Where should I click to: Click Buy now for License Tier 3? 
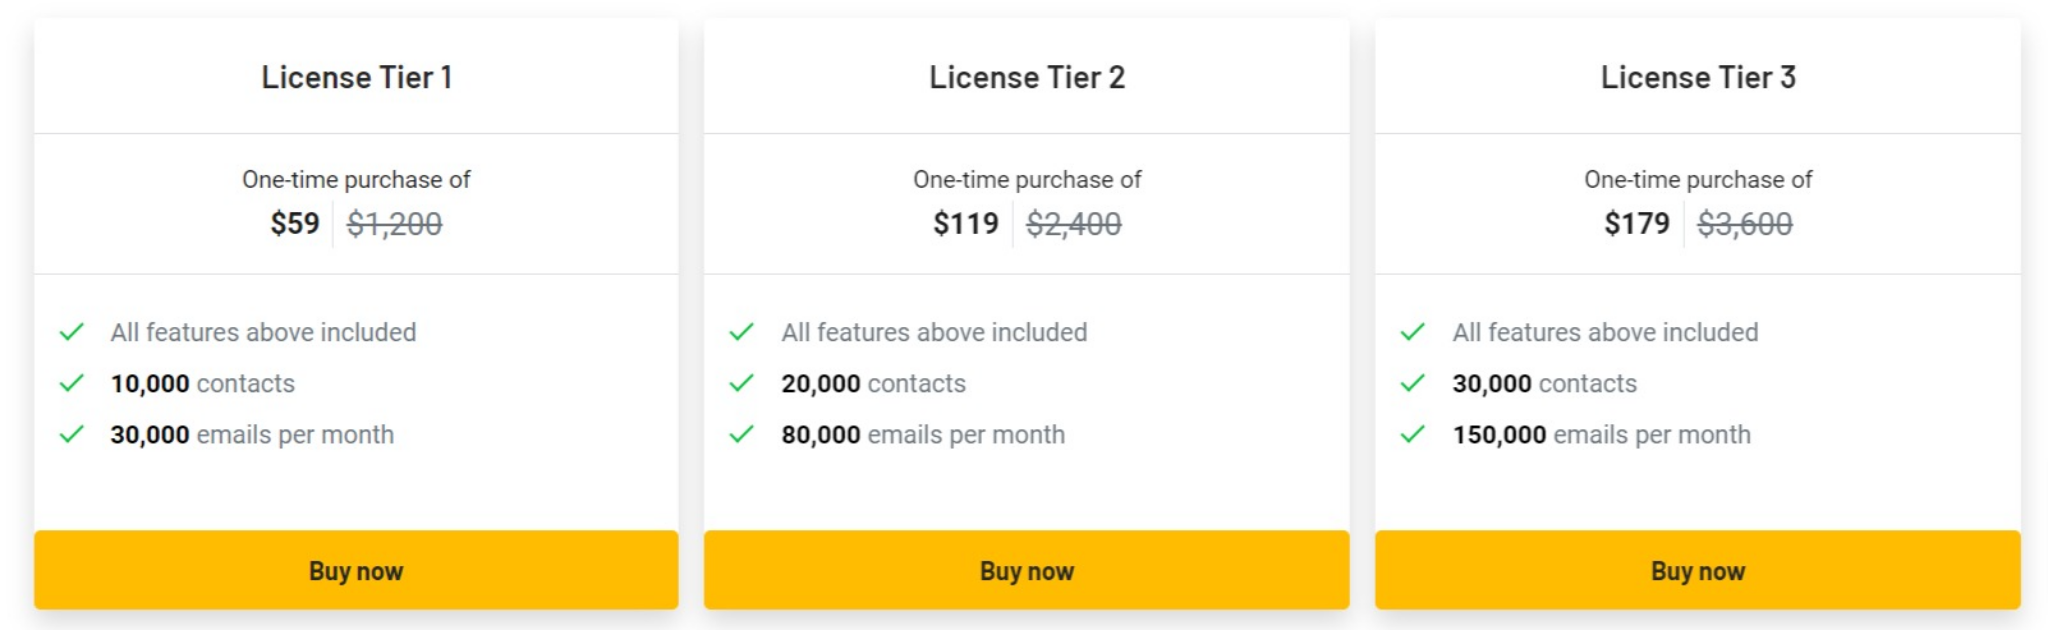point(1698,570)
